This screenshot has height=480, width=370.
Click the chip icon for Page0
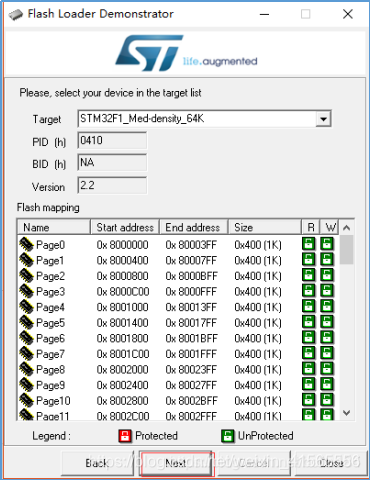(26, 244)
